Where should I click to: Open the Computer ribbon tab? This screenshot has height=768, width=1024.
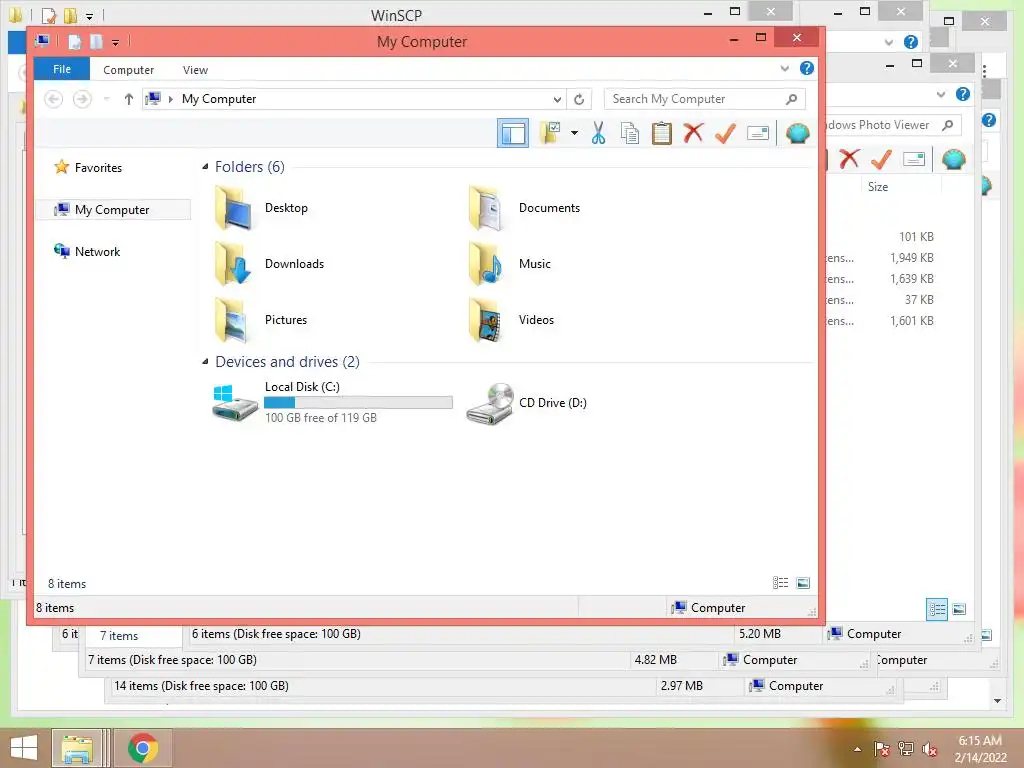pos(129,70)
